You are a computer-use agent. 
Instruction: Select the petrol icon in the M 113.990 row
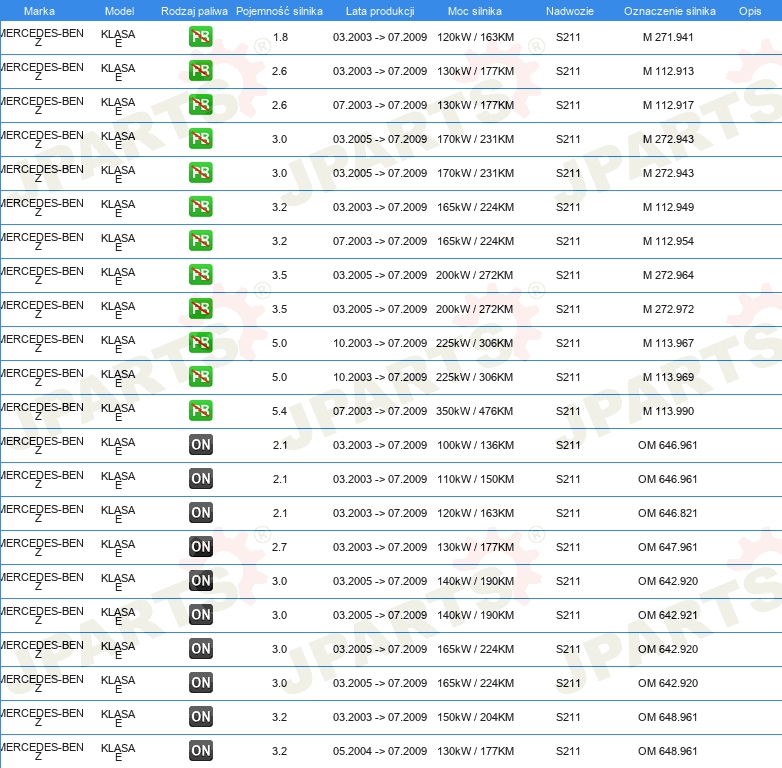201,411
